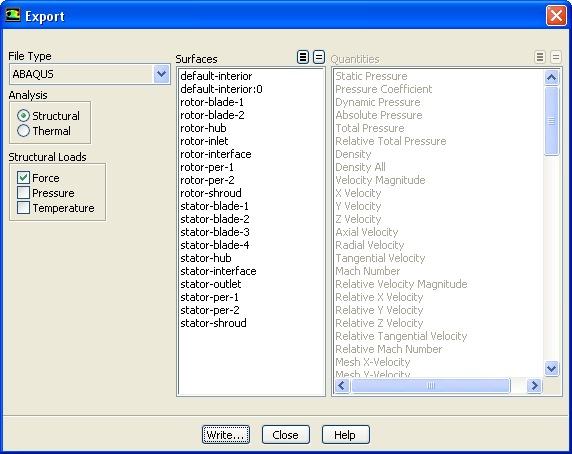Select the Structural analysis radio button
Image resolution: width=572 pixels, height=454 pixels.
23,116
